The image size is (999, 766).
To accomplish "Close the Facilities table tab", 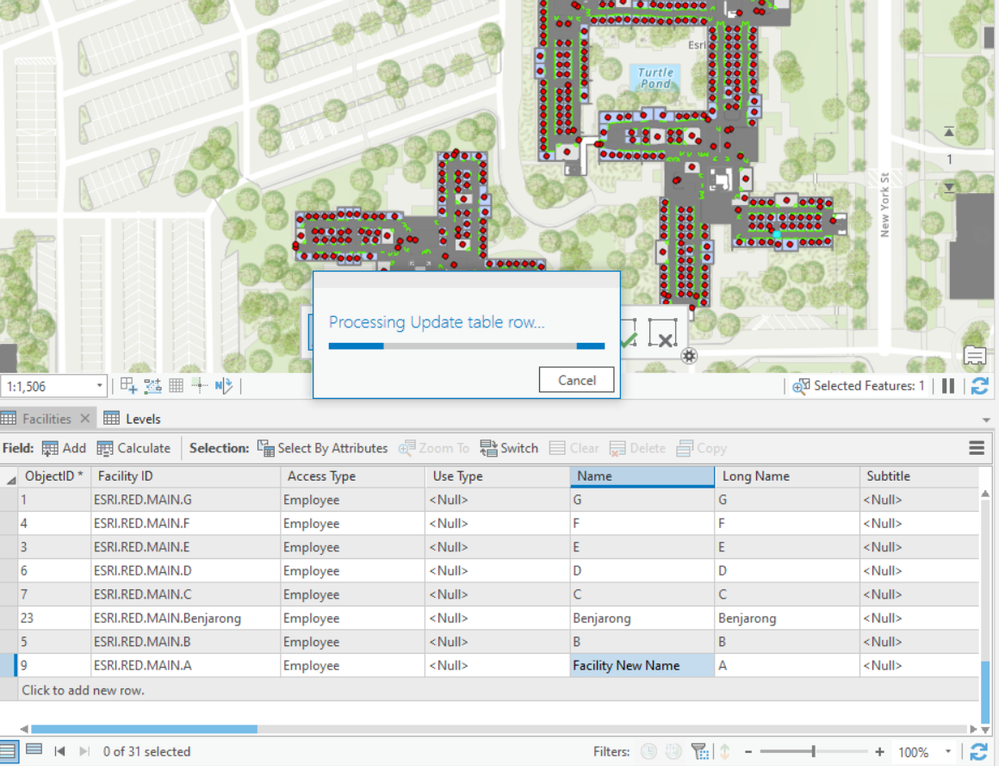I will [x=85, y=419].
